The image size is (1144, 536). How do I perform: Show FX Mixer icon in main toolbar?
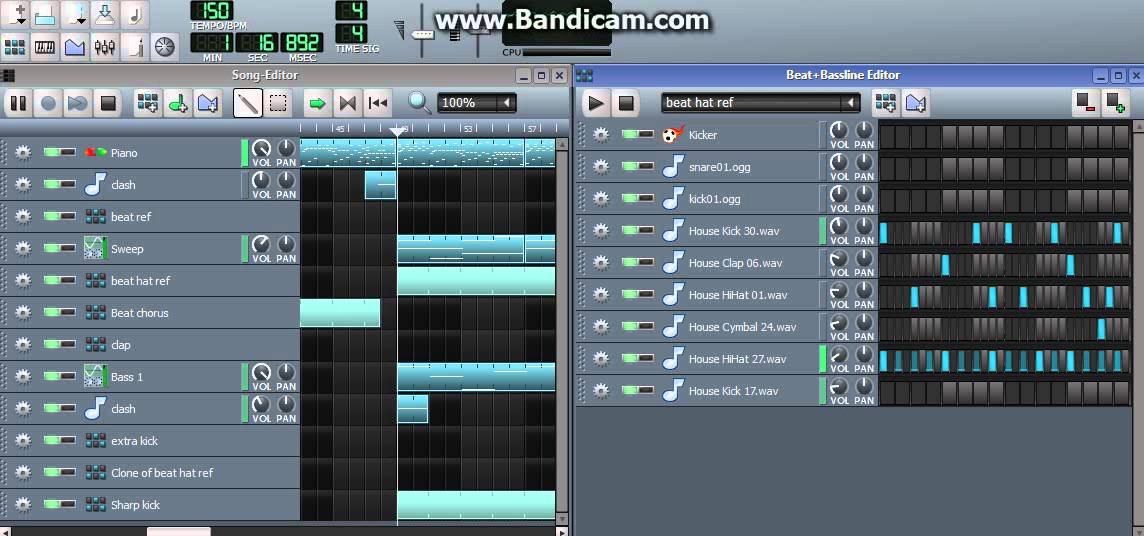point(104,47)
